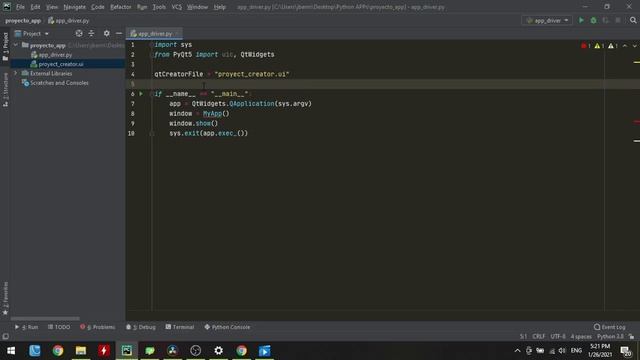Click the Stop icon in the toolbar
The height and width of the screenshot is (360, 640).
pyautogui.click(x=618, y=20)
